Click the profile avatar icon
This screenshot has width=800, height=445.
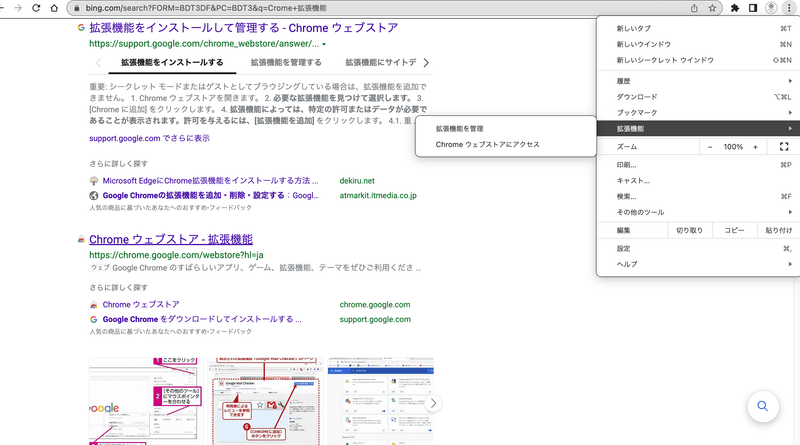(771, 8)
